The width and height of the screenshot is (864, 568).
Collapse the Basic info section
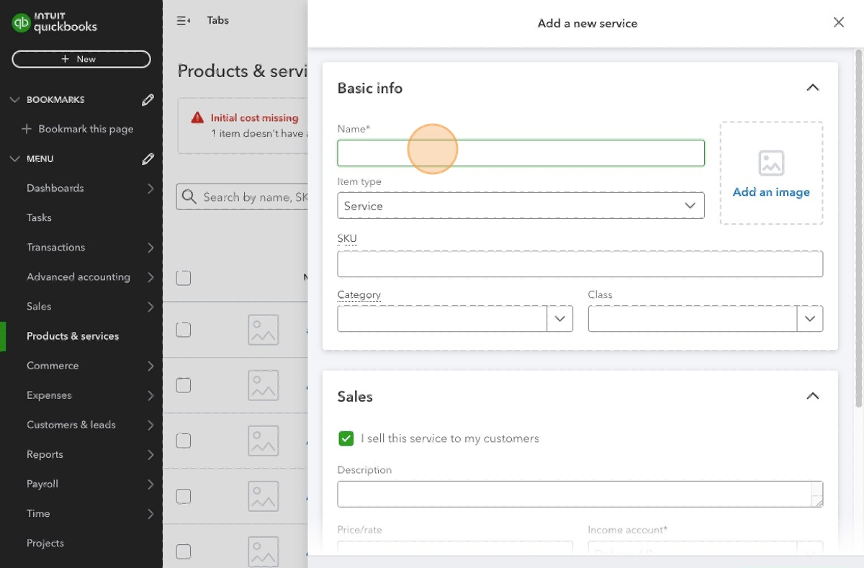(812, 88)
